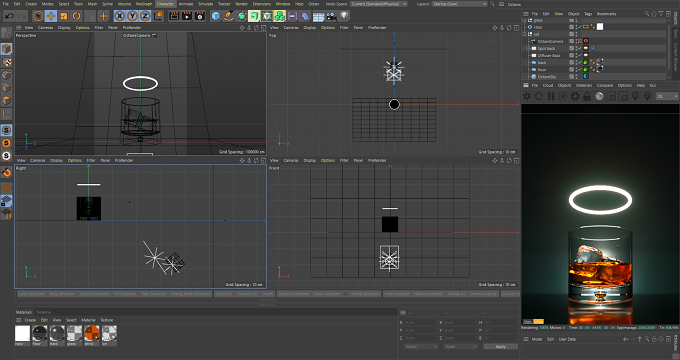Select the orange drink material thumbnail
This screenshot has height=360, width=680.
click(x=92, y=334)
